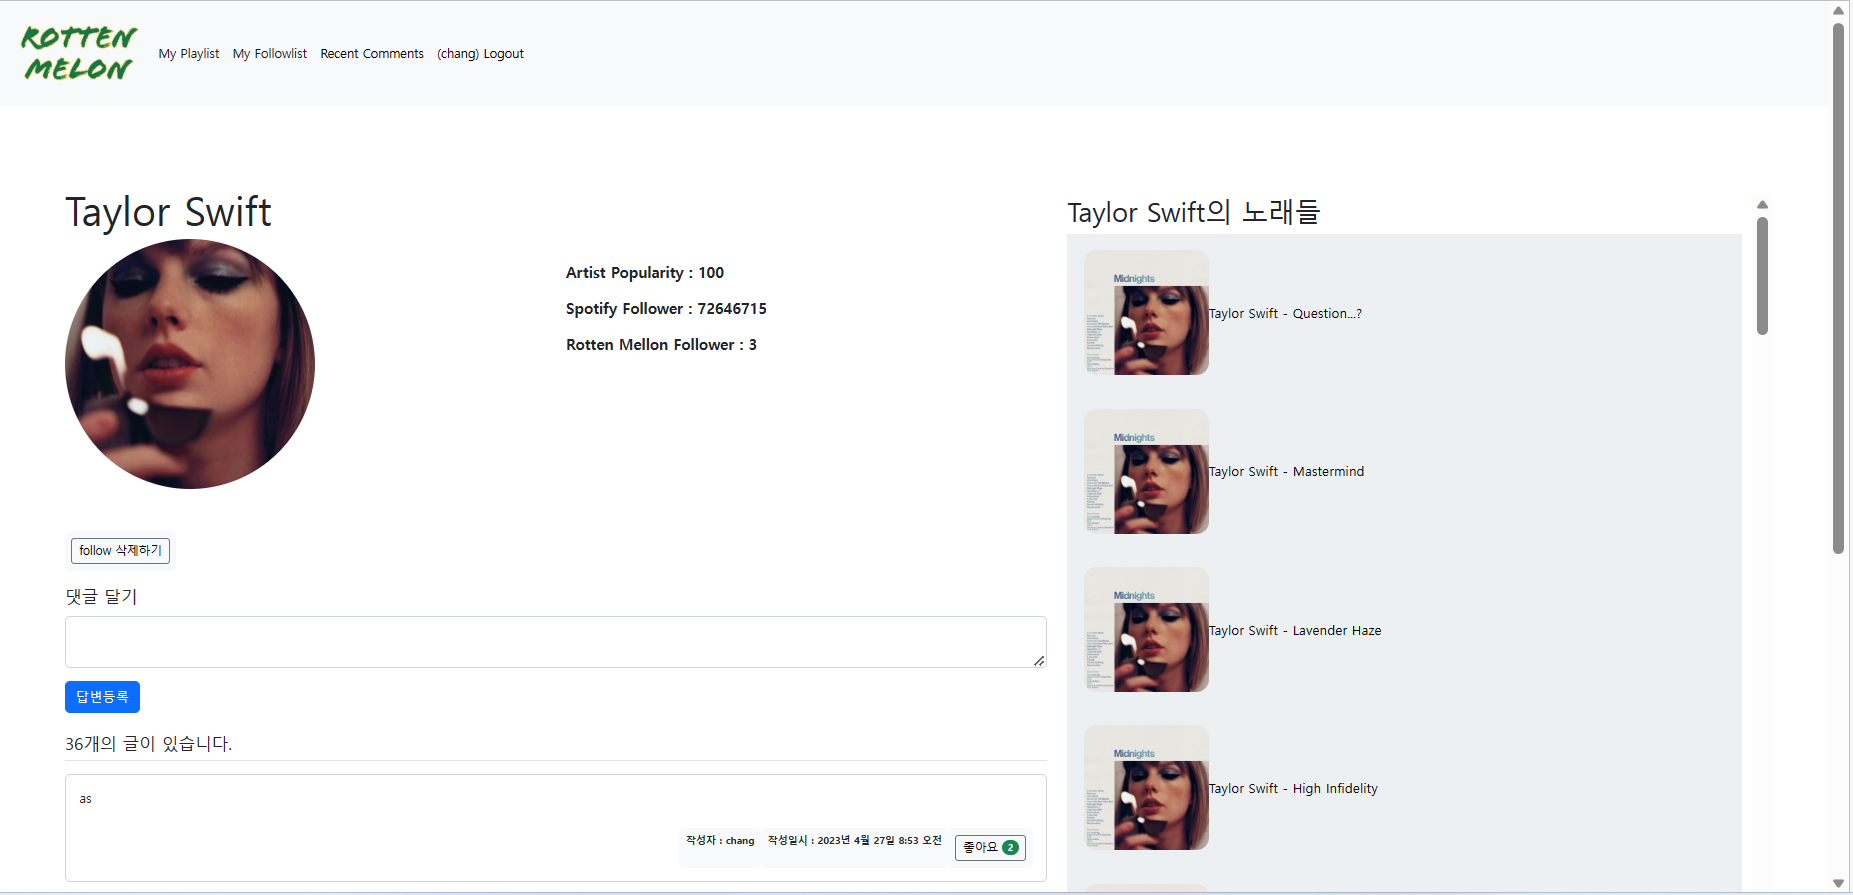Submit comment with 답변등록 button
Image resolution: width=1853 pixels, height=895 pixels.
tap(102, 697)
